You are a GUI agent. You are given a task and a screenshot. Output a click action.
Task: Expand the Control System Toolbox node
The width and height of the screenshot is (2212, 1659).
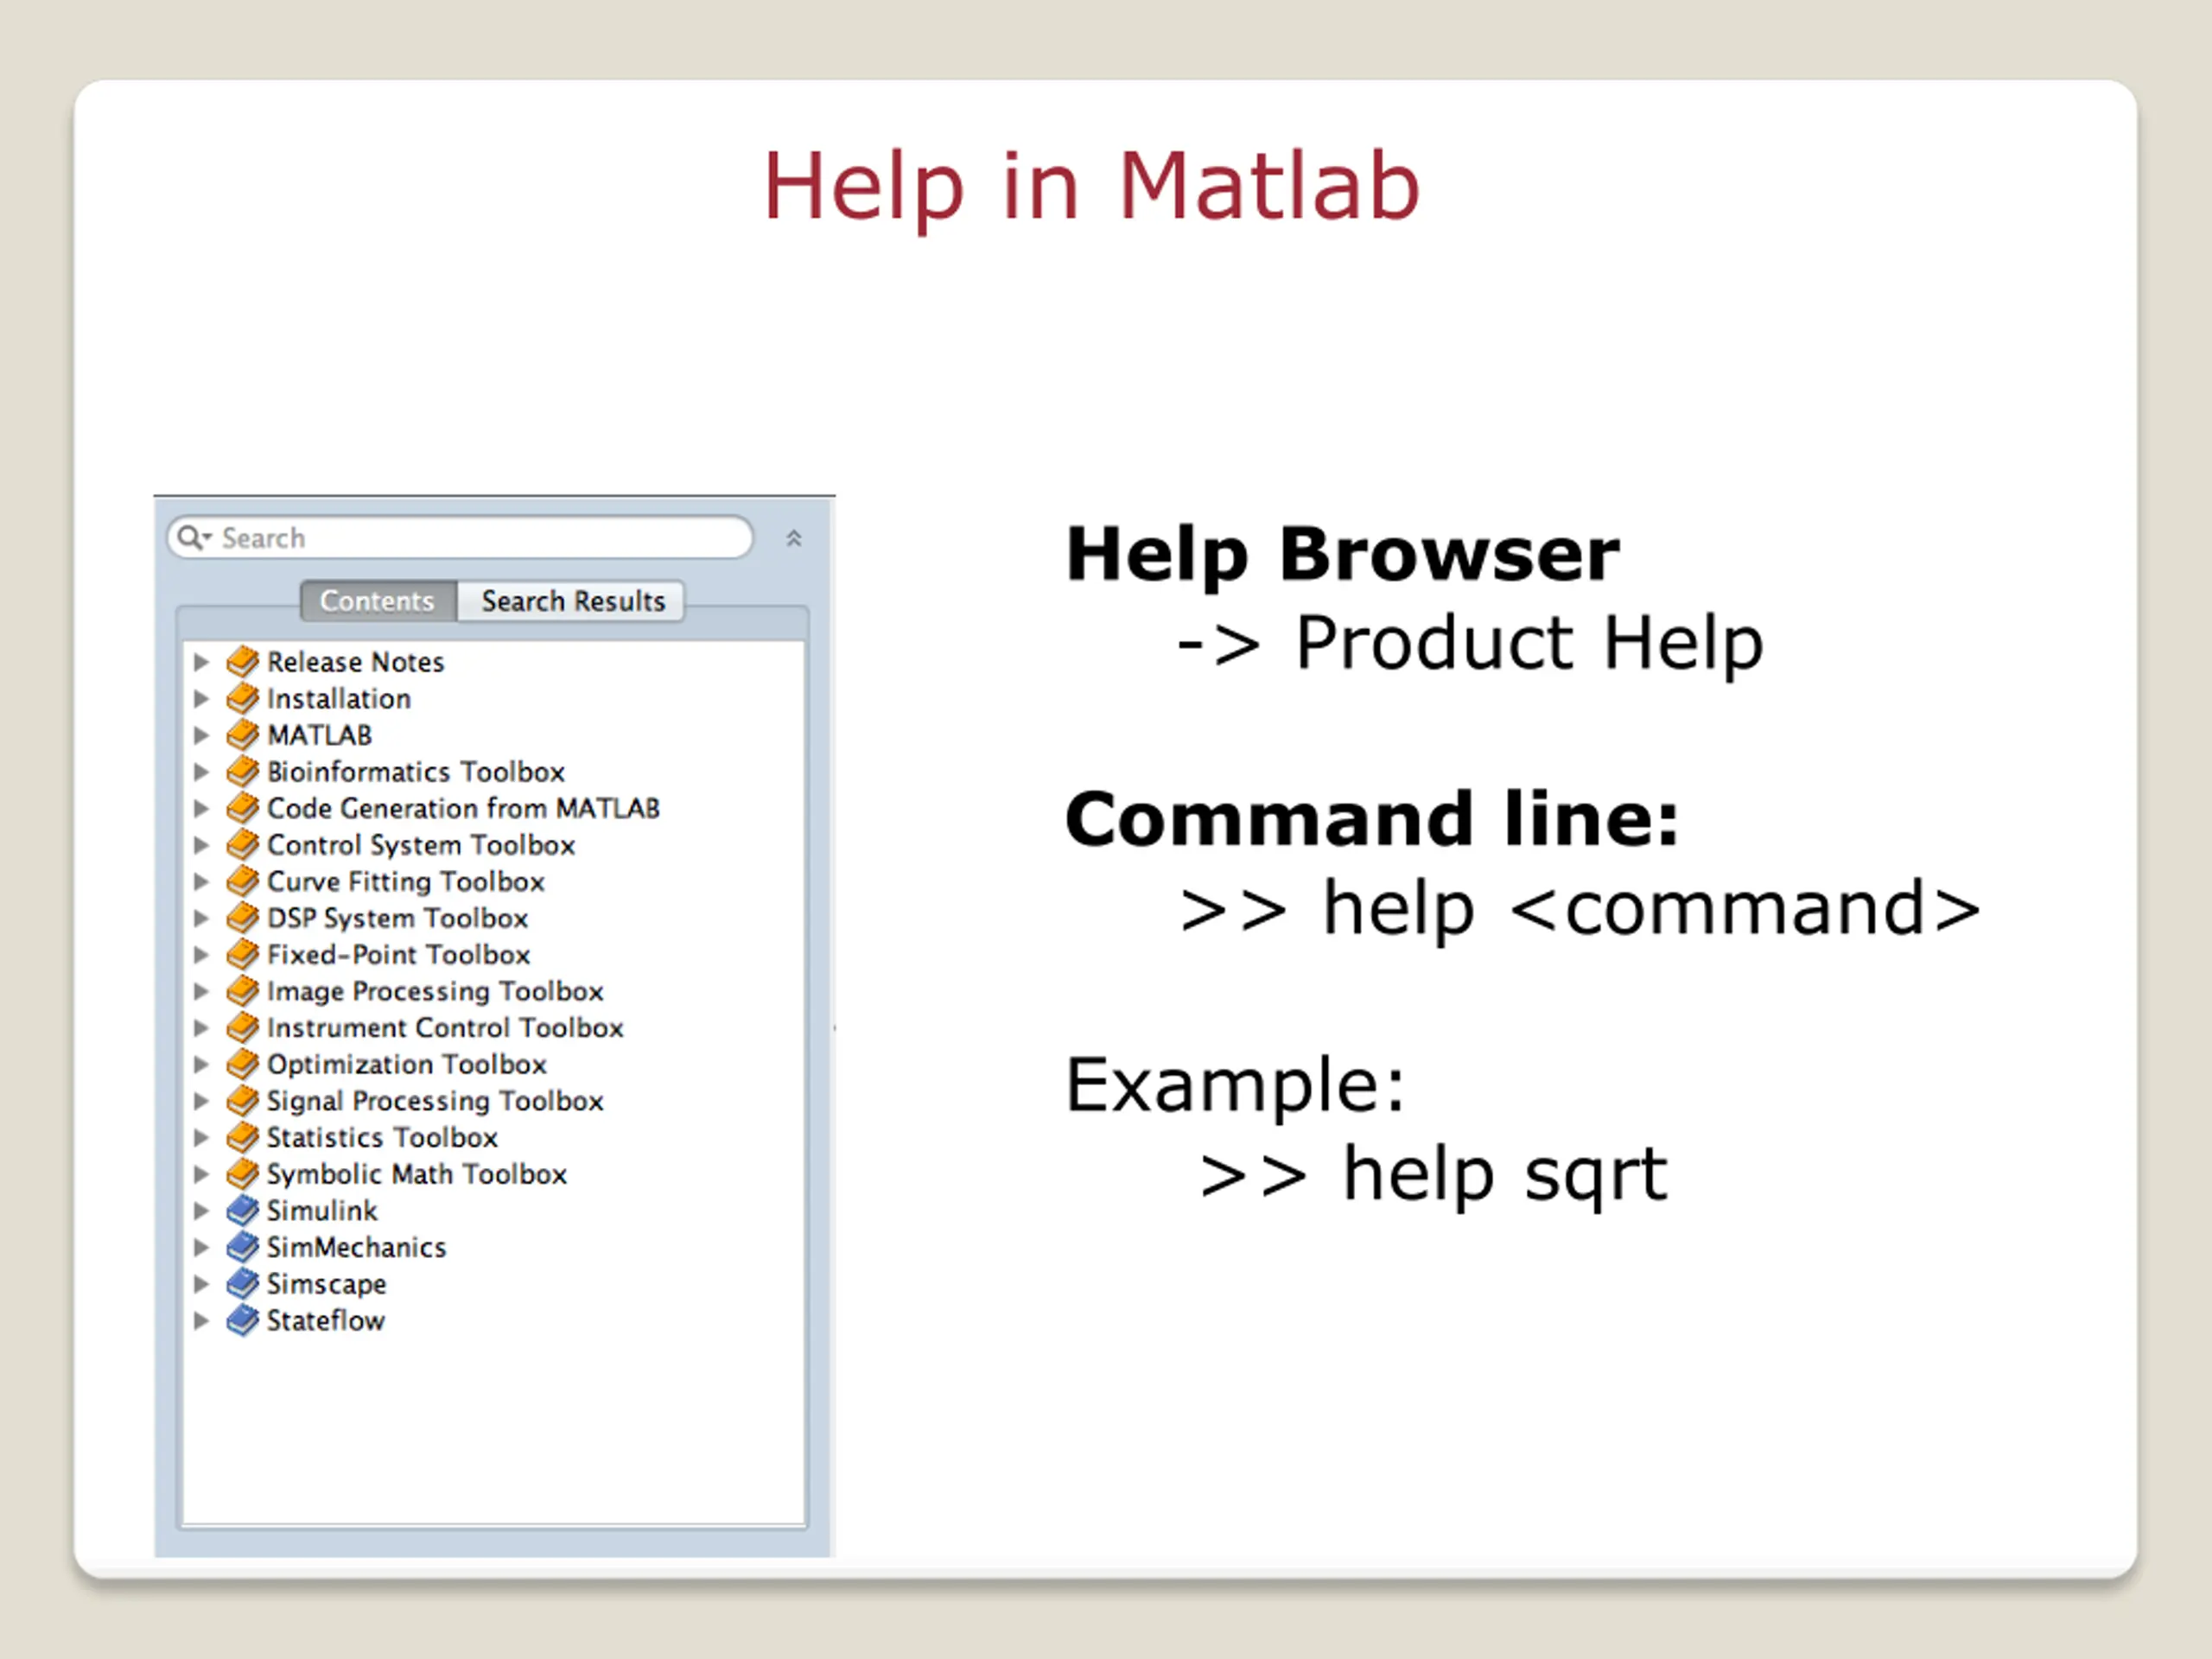coord(201,844)
